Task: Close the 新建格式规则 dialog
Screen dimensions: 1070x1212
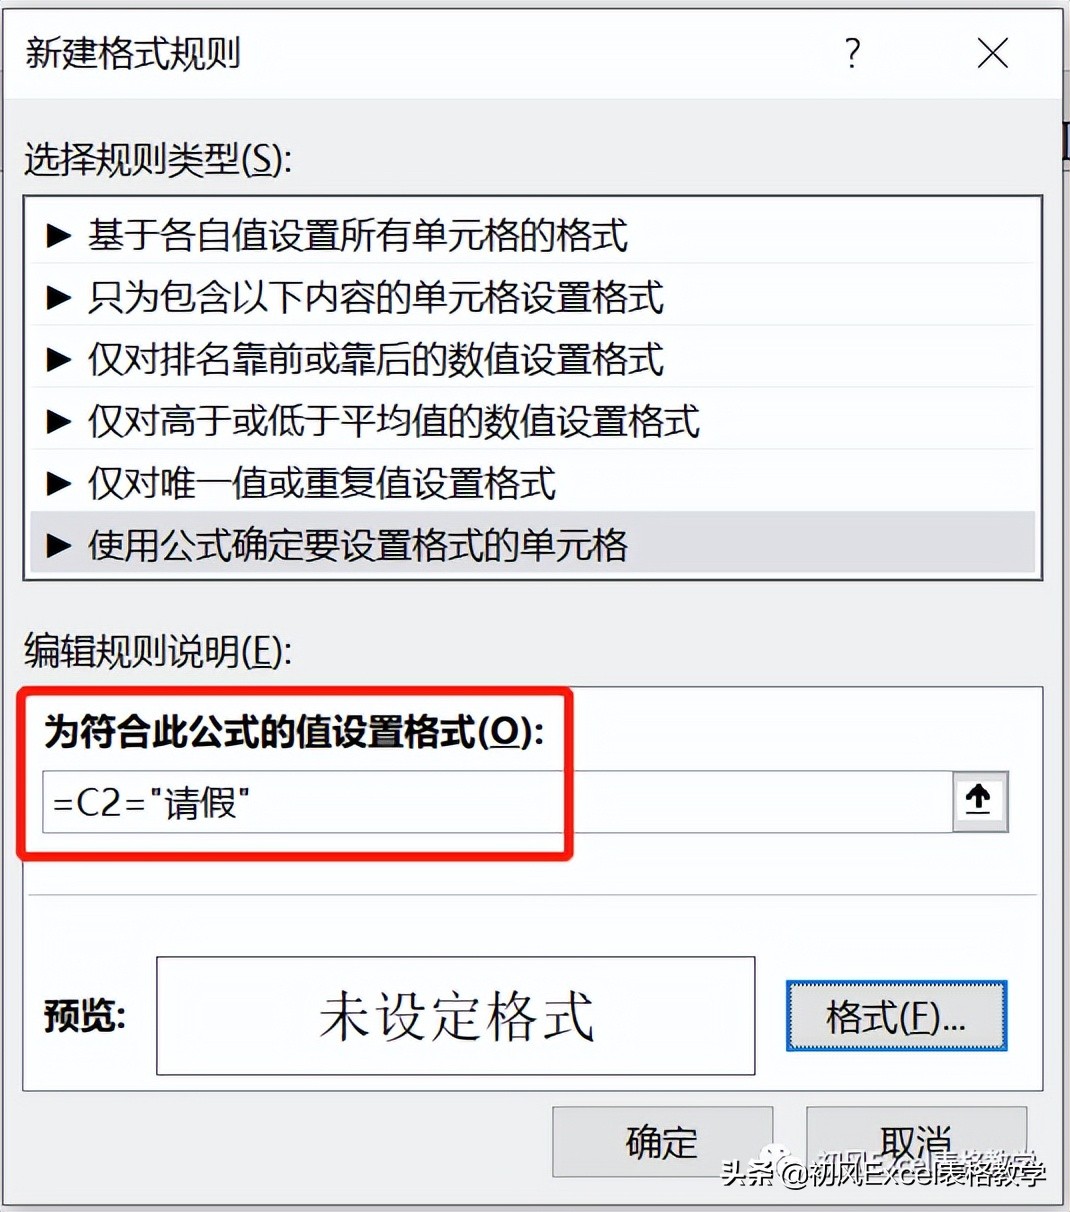Action: pyautogui.click(x=992, y=53)
